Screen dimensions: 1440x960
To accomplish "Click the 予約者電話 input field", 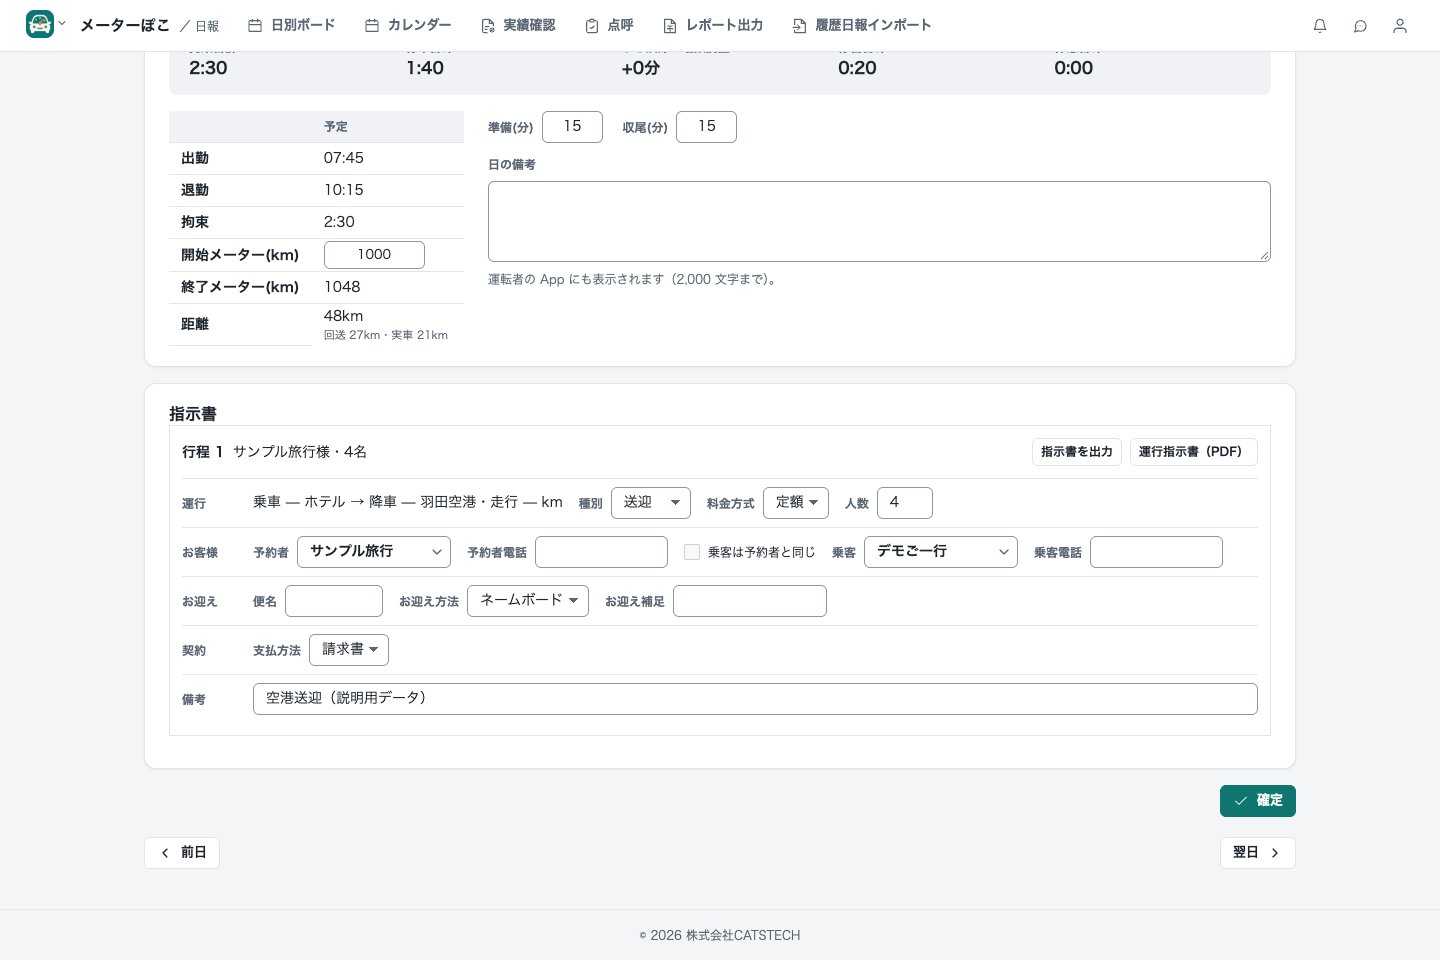I will point(601,552).
